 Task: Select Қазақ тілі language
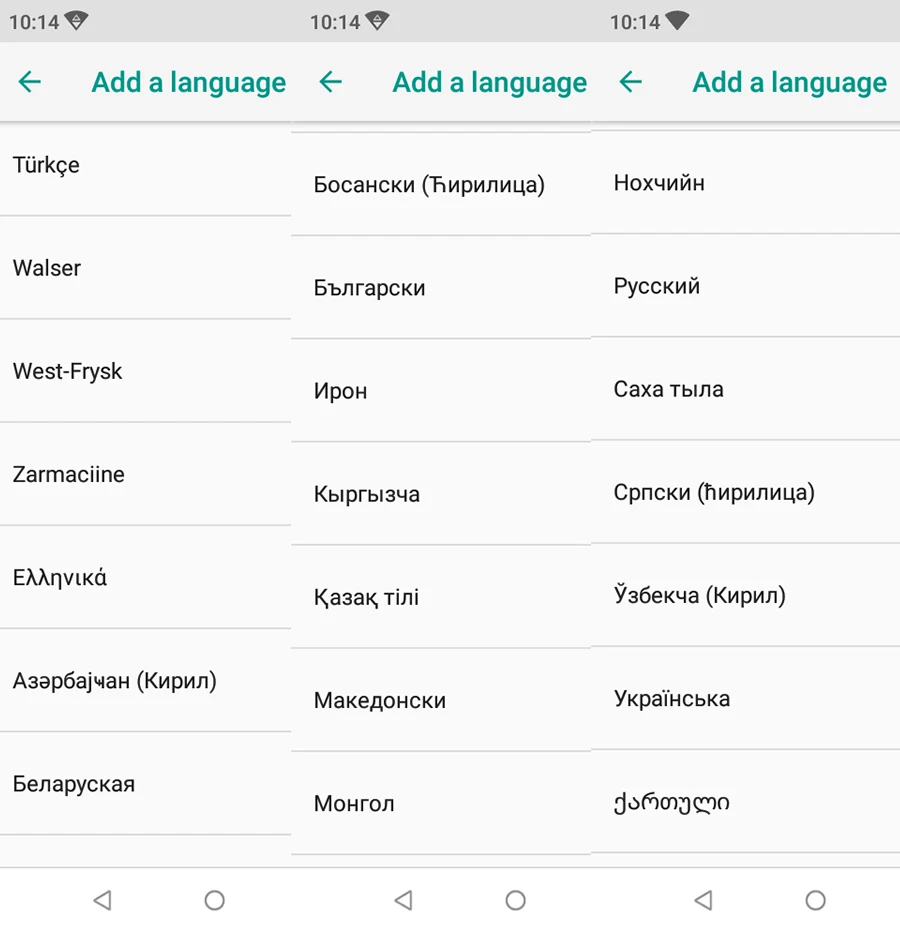pos(441,596)
